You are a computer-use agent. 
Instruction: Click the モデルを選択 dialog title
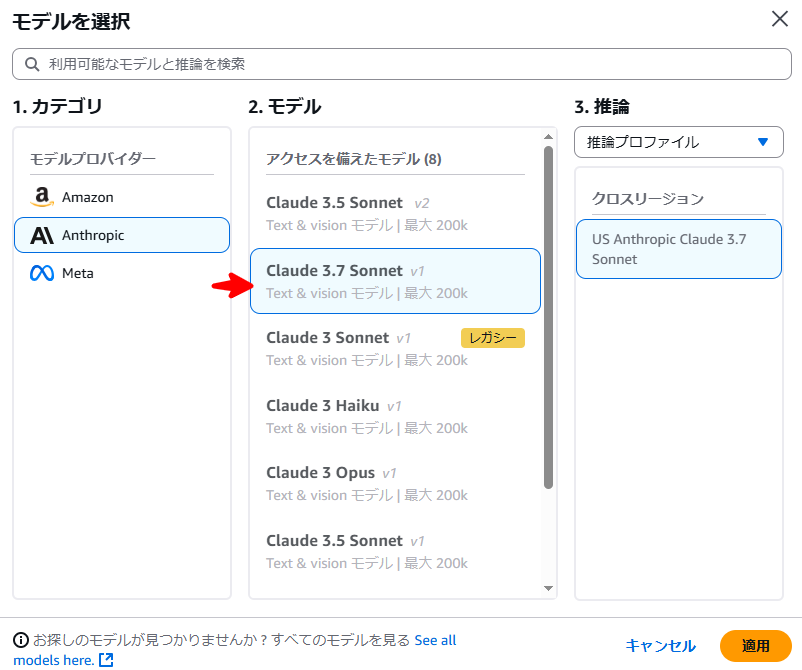pos(71,21)
